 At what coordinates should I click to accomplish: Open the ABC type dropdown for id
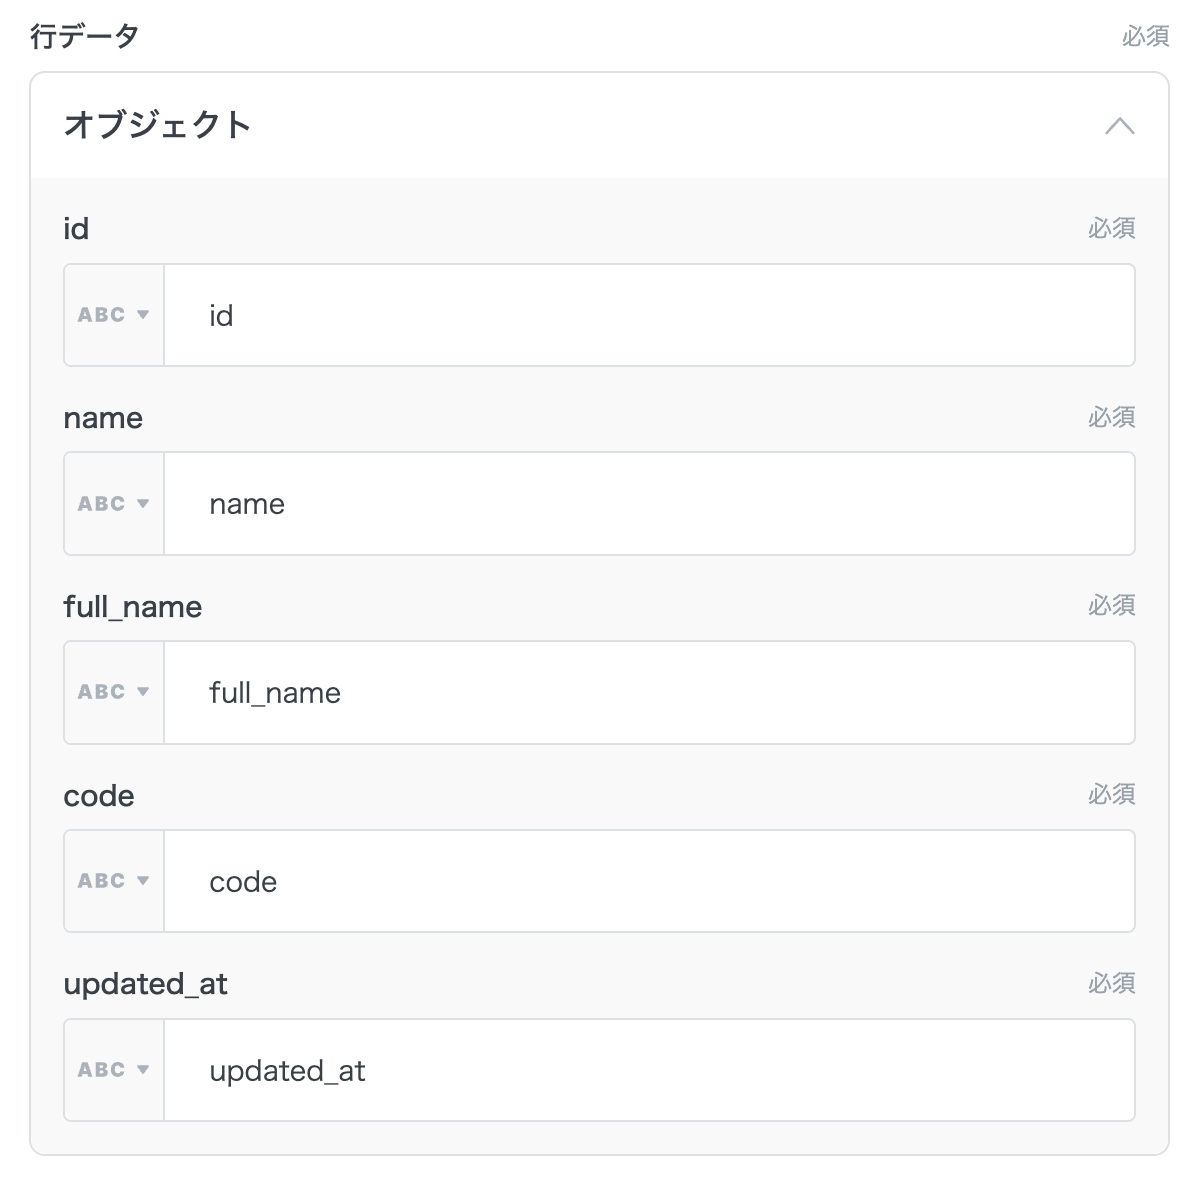(x=114, y=315)
